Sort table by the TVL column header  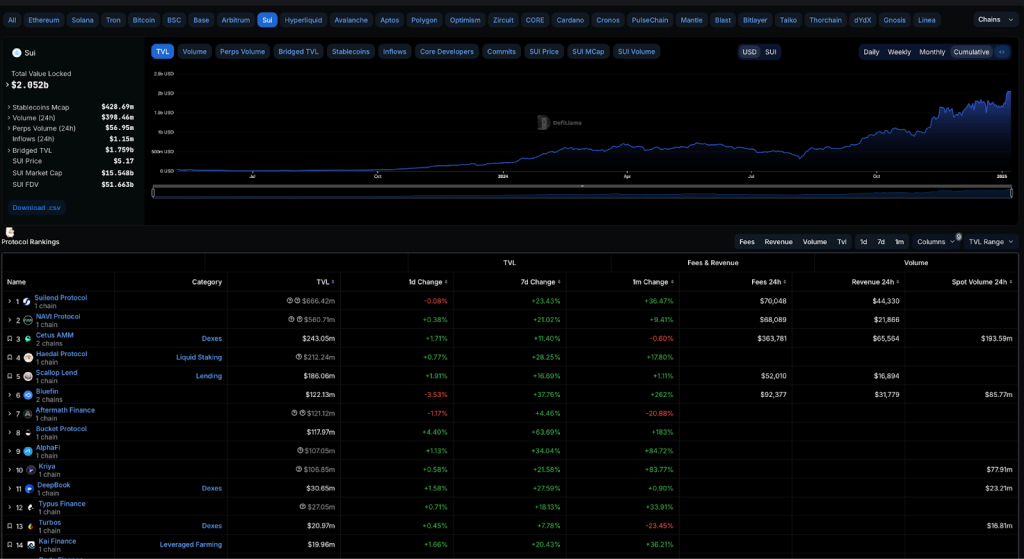[x=325, y=282]
